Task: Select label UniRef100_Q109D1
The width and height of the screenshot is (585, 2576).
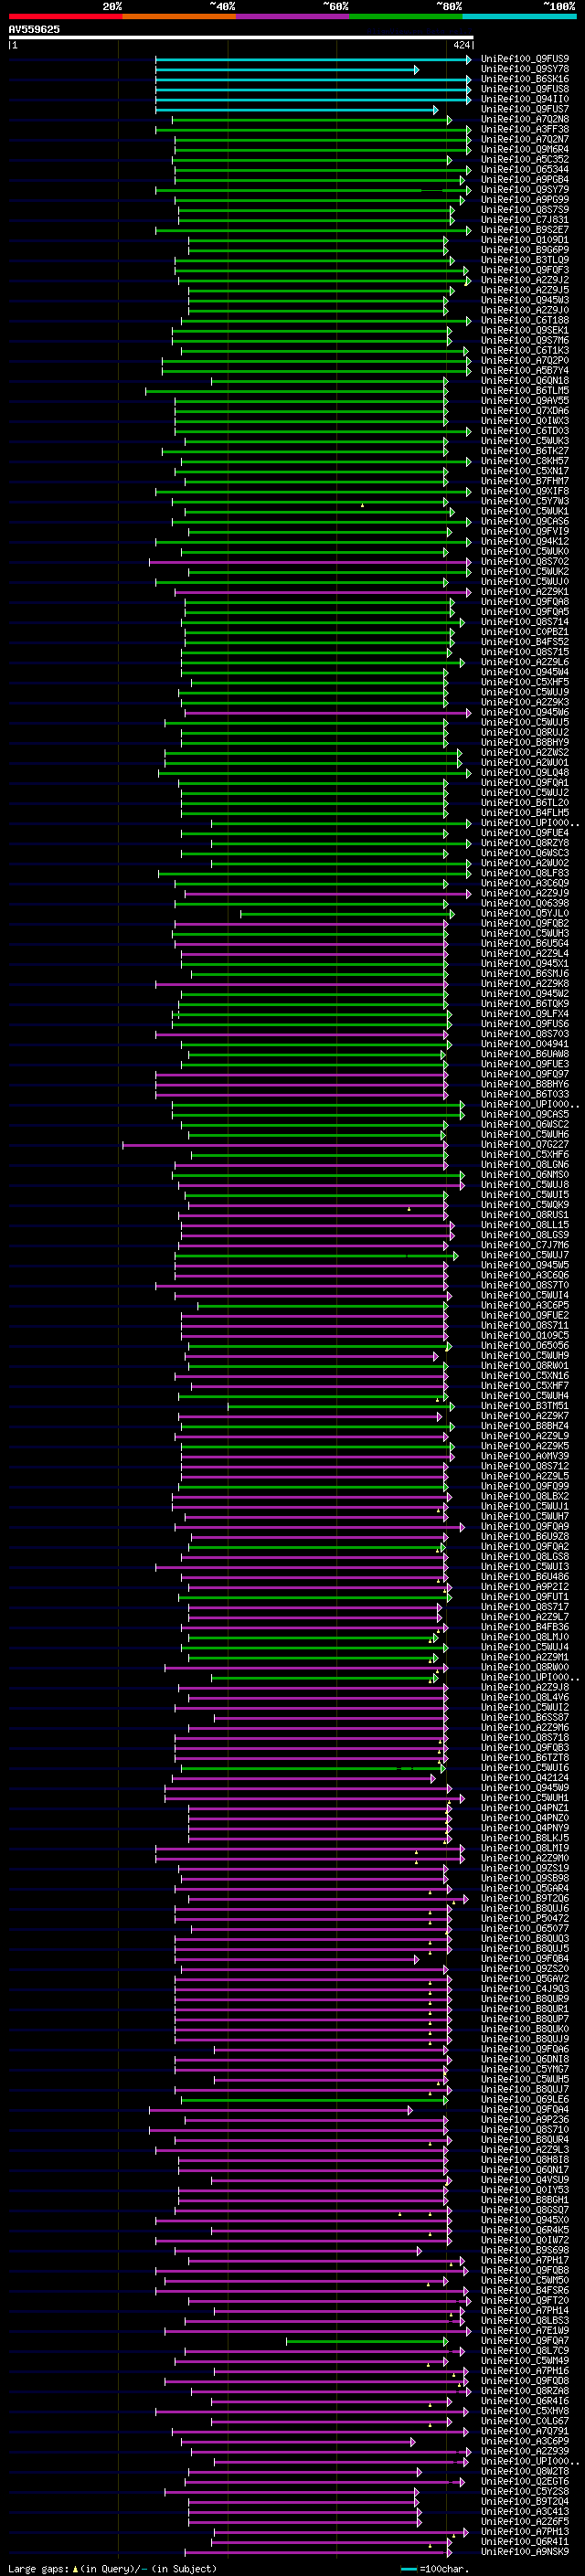Action: click(525, 240)
